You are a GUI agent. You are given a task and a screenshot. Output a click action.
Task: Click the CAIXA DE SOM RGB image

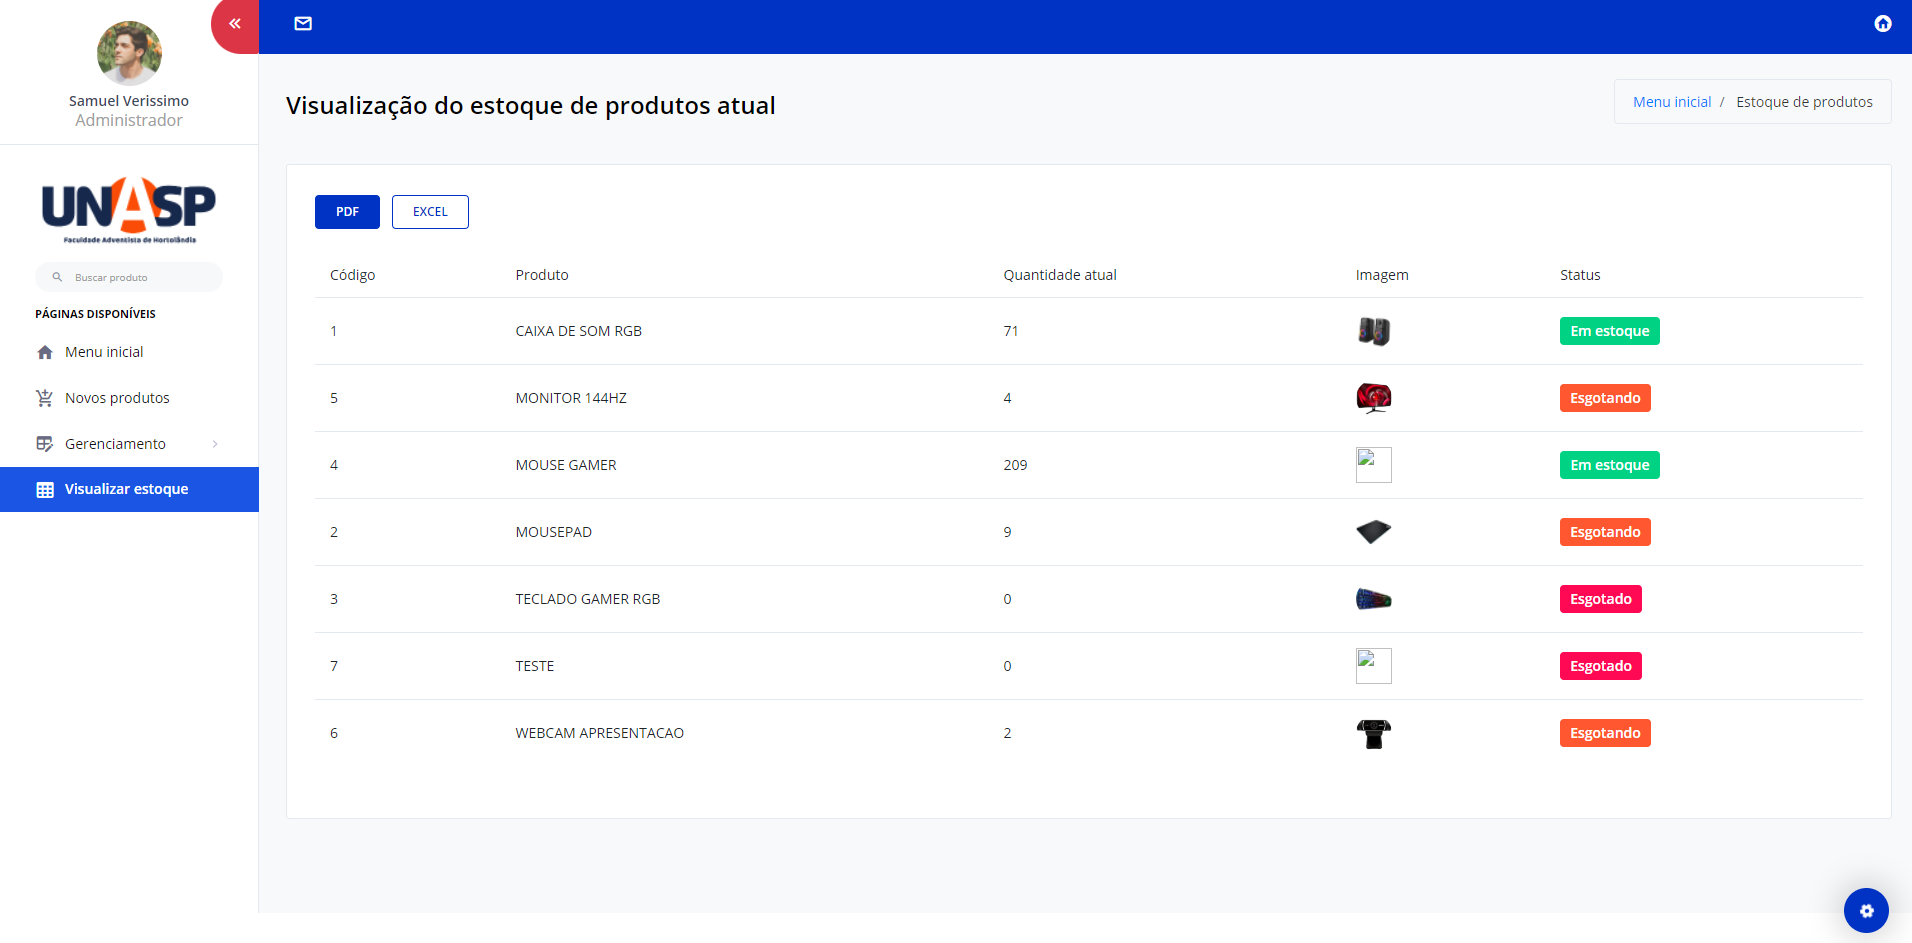click(1373, 331)
